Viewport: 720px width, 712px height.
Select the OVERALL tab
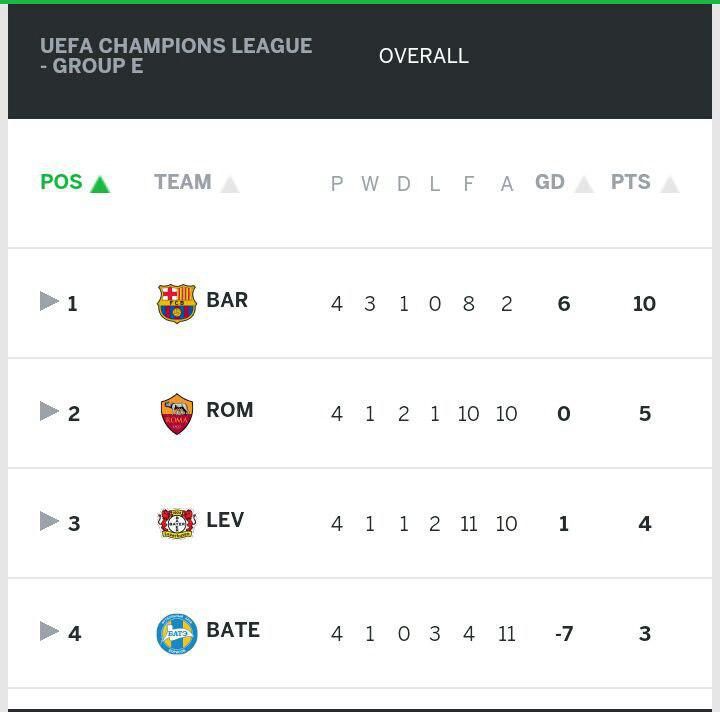(424, 56)
